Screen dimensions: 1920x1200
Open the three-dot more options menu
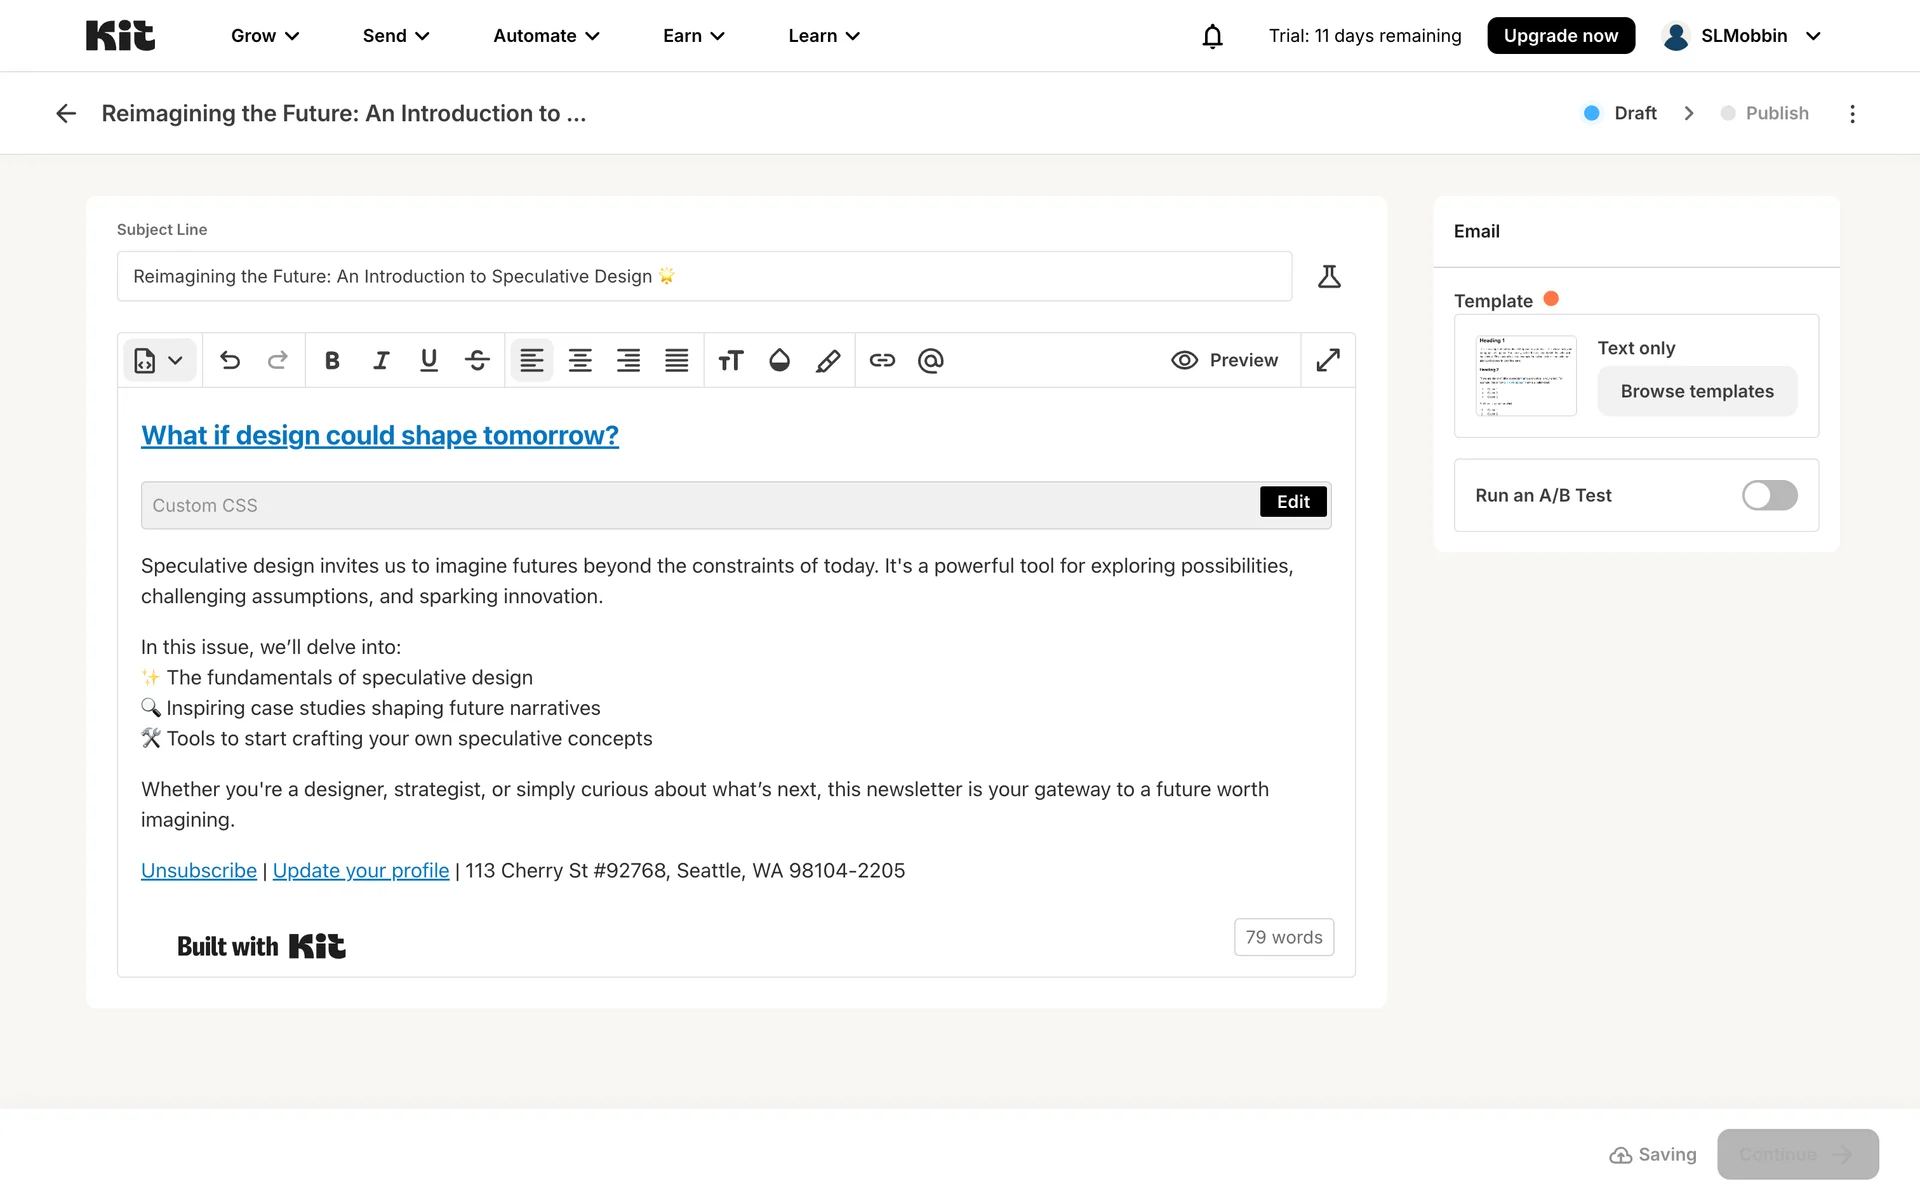[x=1852, y=114]
